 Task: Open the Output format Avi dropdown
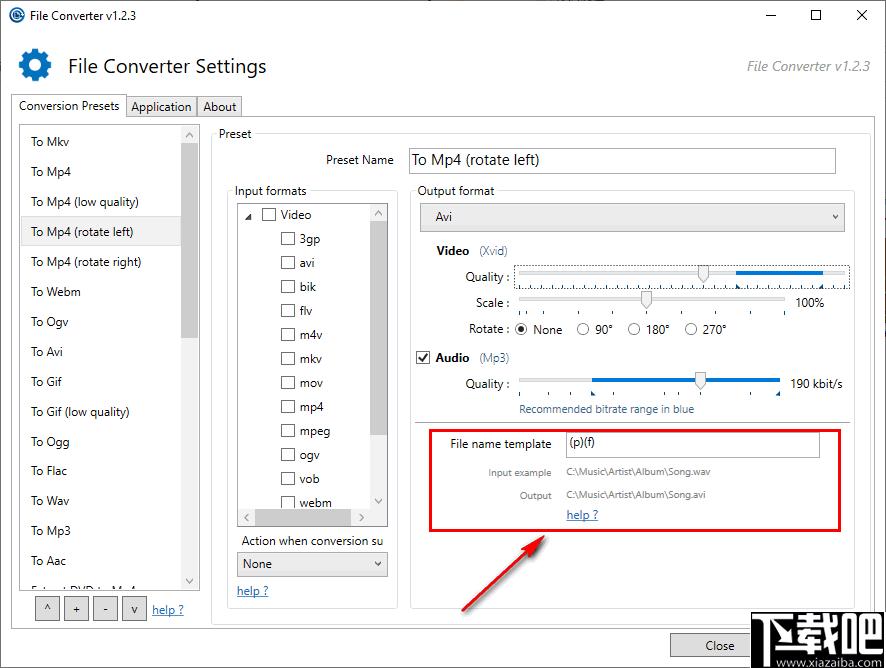[x=632, y=217]
